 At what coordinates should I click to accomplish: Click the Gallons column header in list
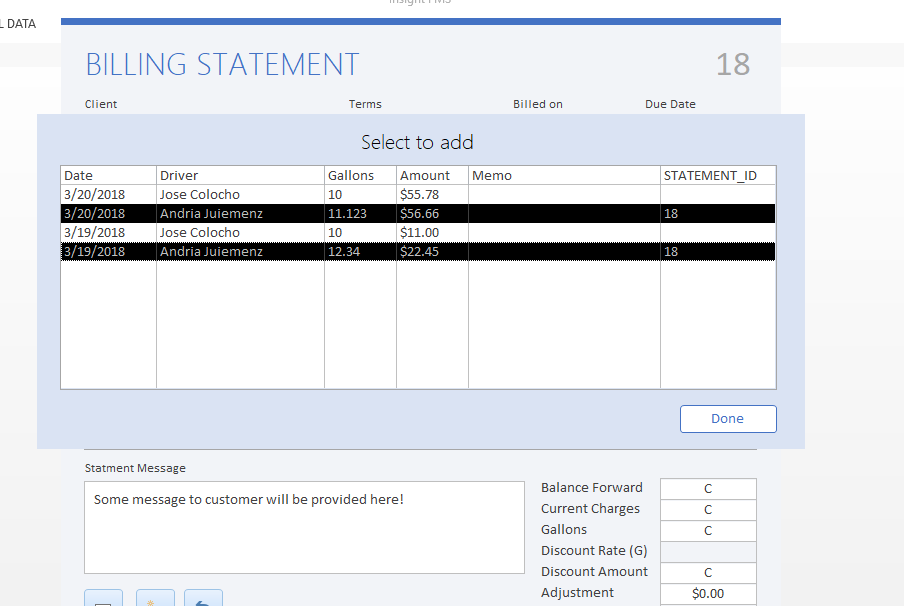point(360,175)
